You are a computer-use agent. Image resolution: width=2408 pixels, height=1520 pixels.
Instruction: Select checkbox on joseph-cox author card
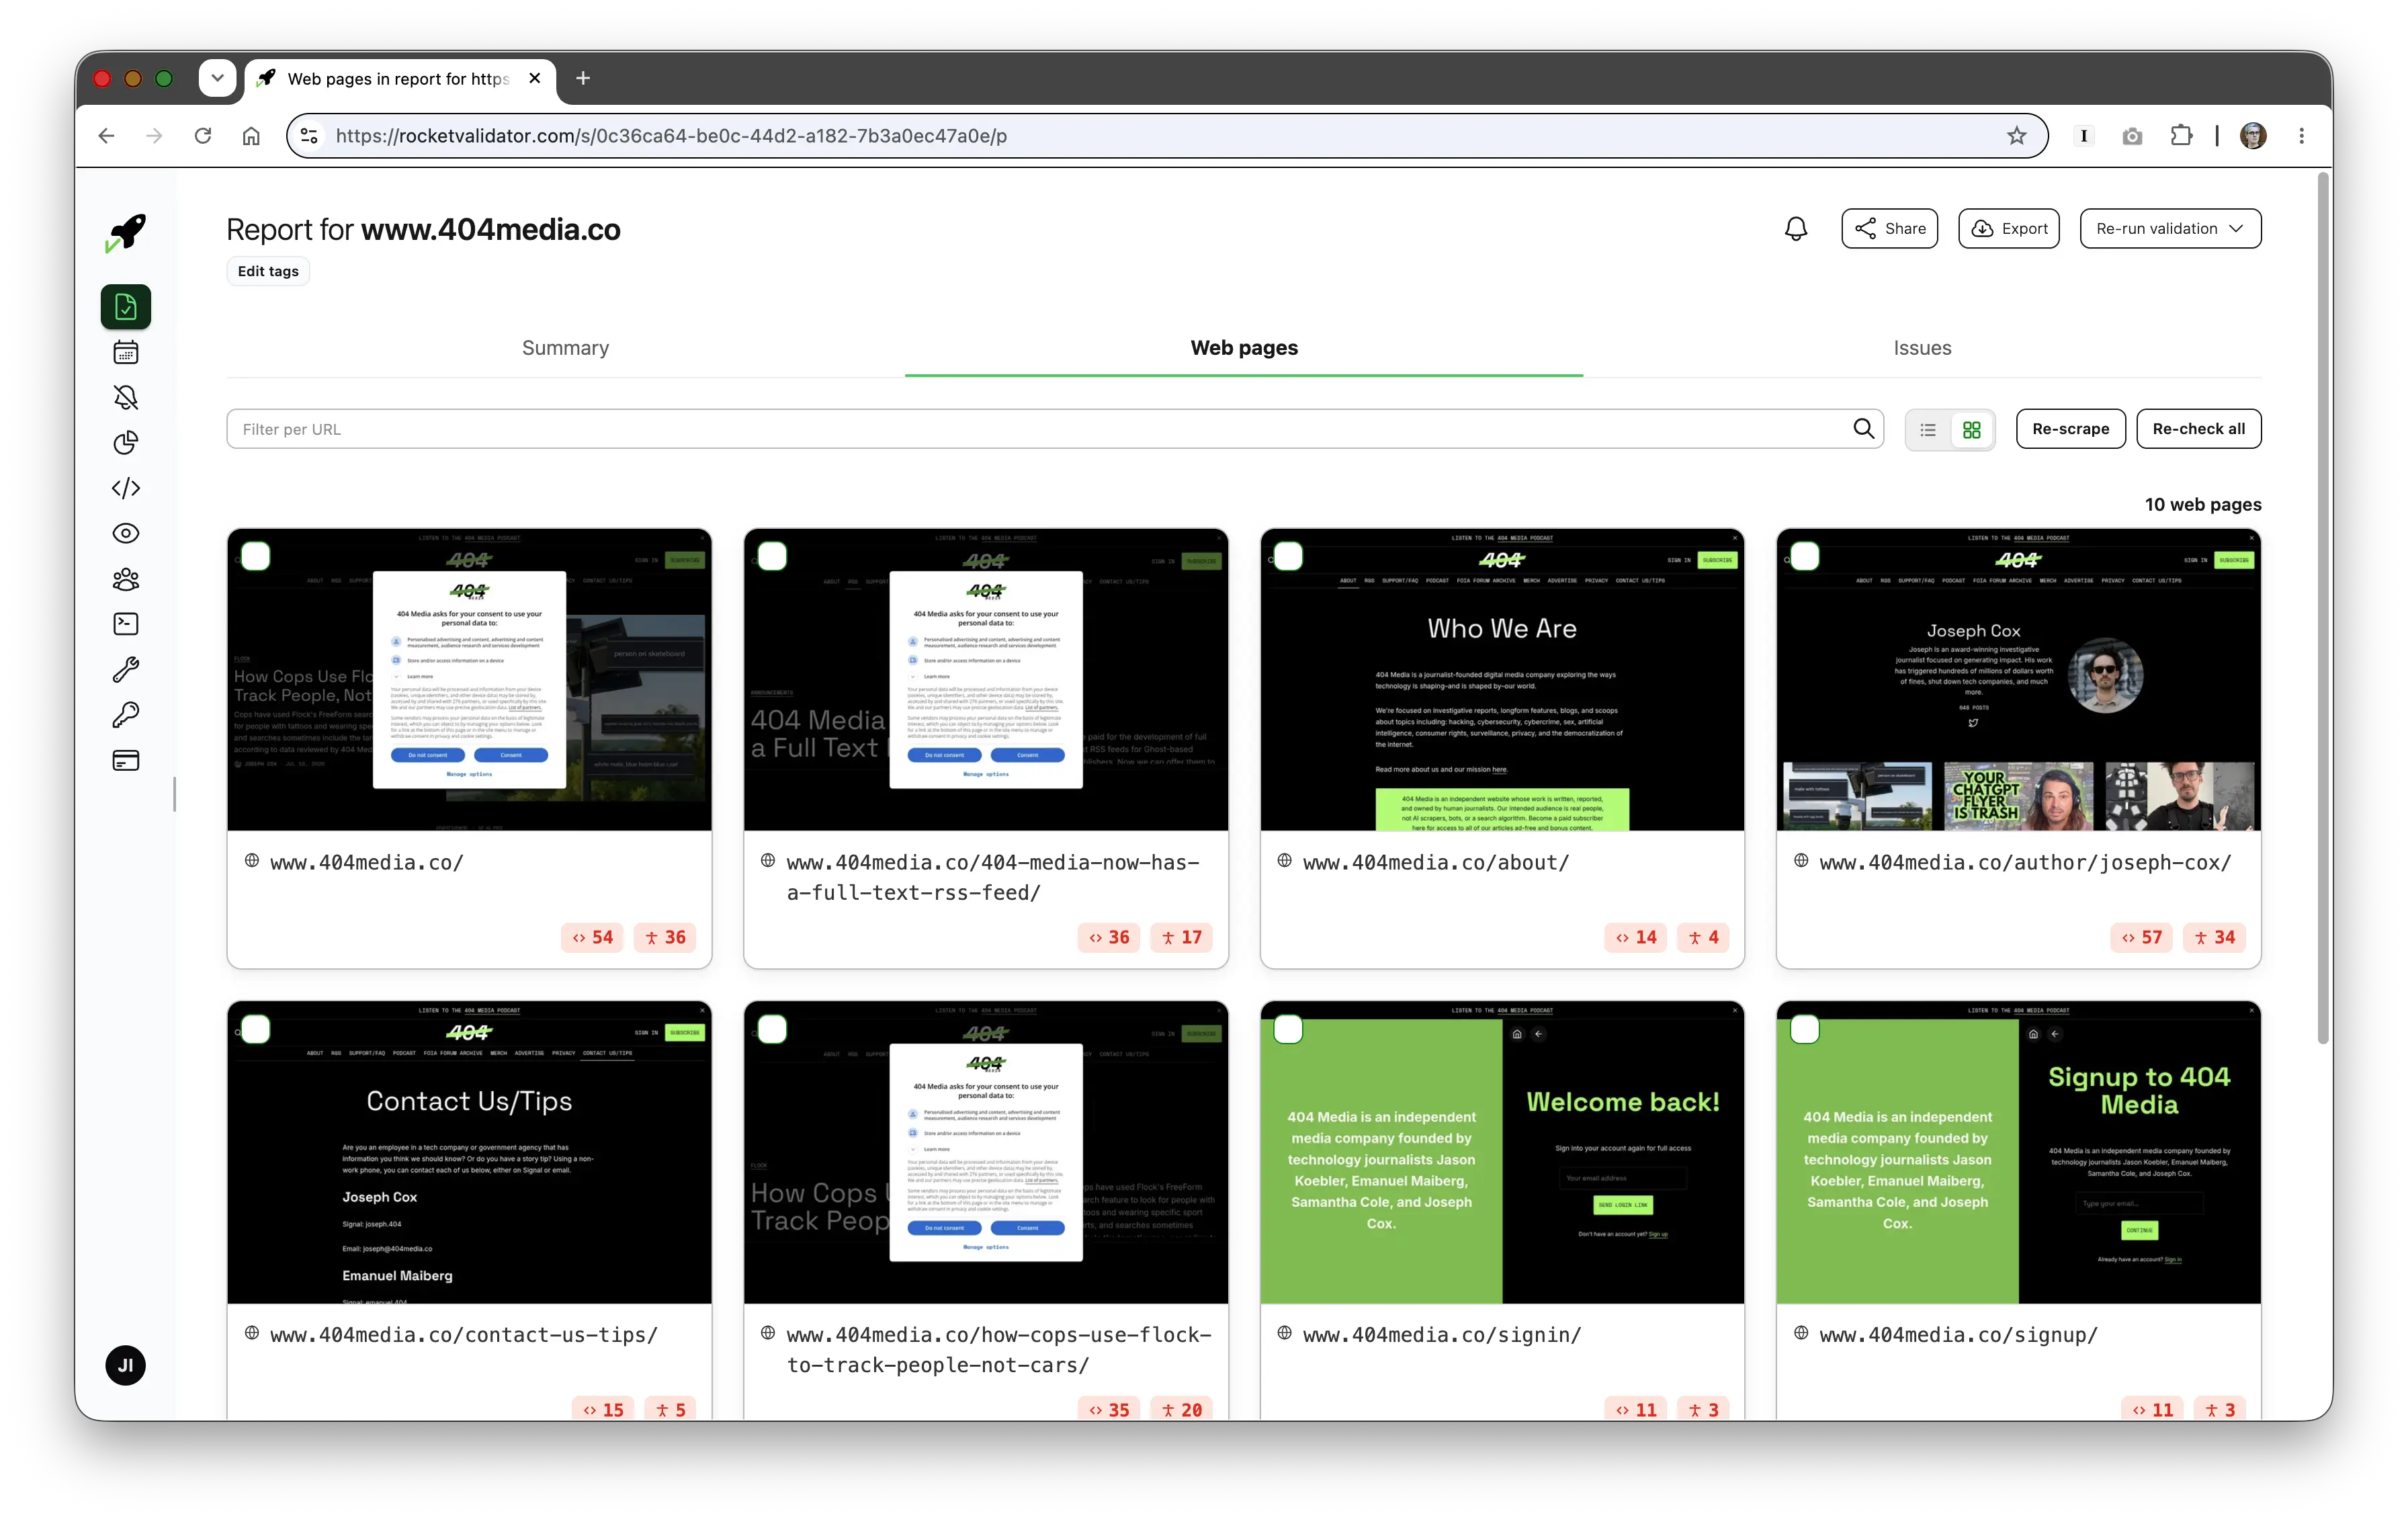pyautogui.click(x=1804, y=557)
